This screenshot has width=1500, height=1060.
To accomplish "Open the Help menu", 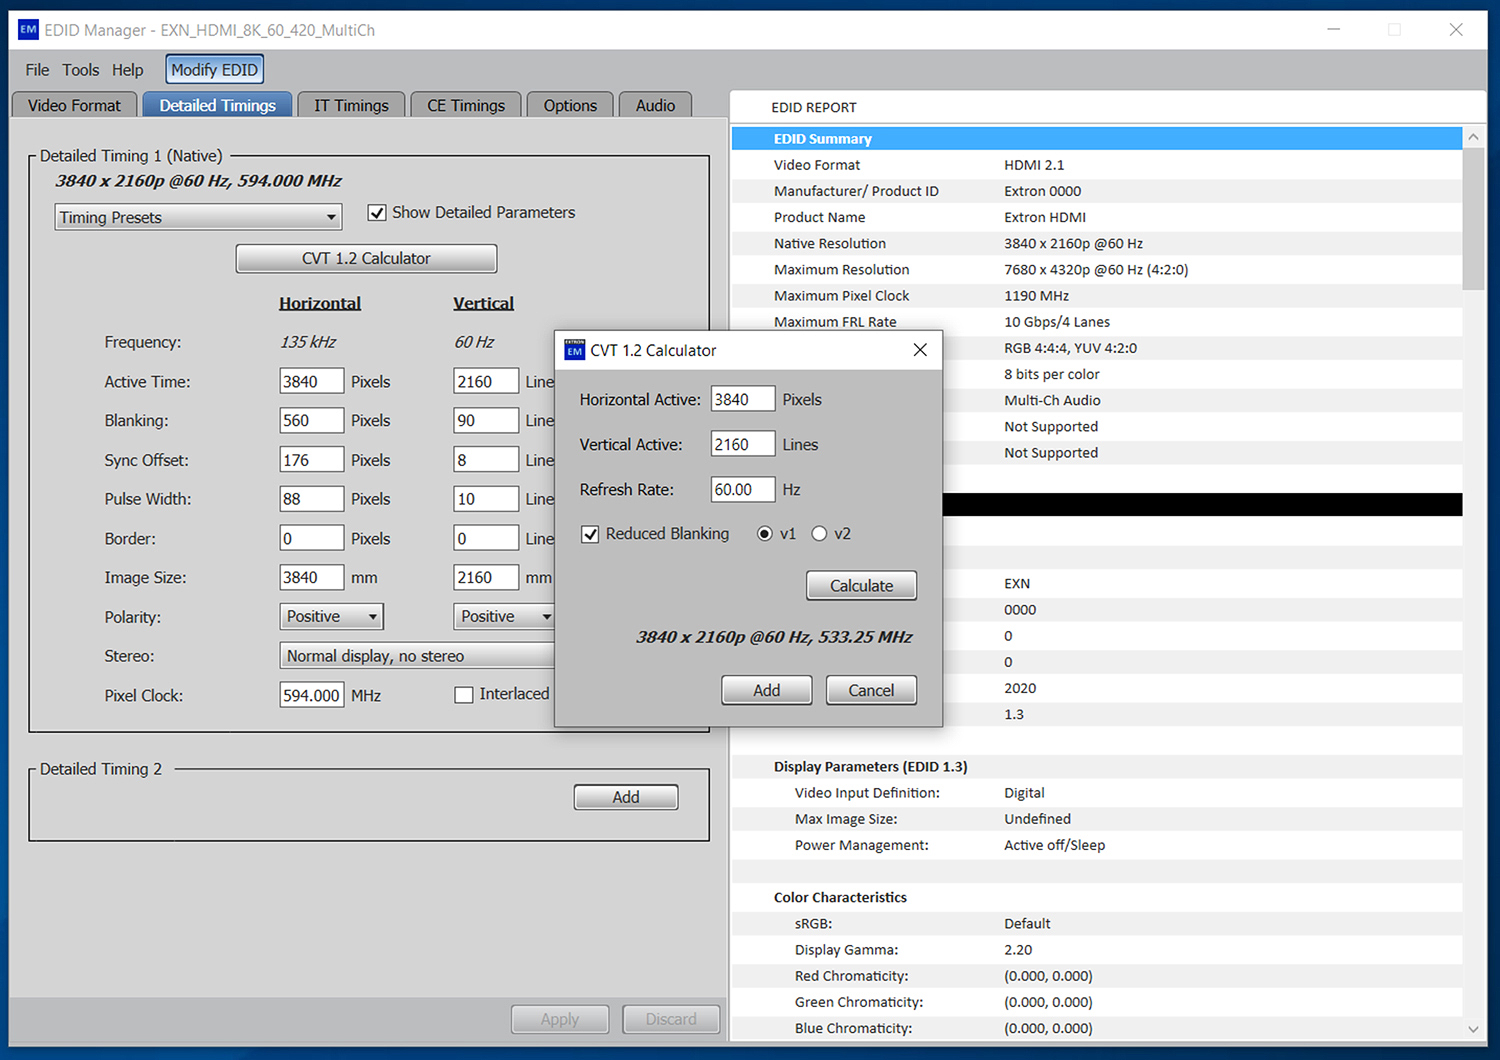I will pyautogui.click(x=127, y=70).
